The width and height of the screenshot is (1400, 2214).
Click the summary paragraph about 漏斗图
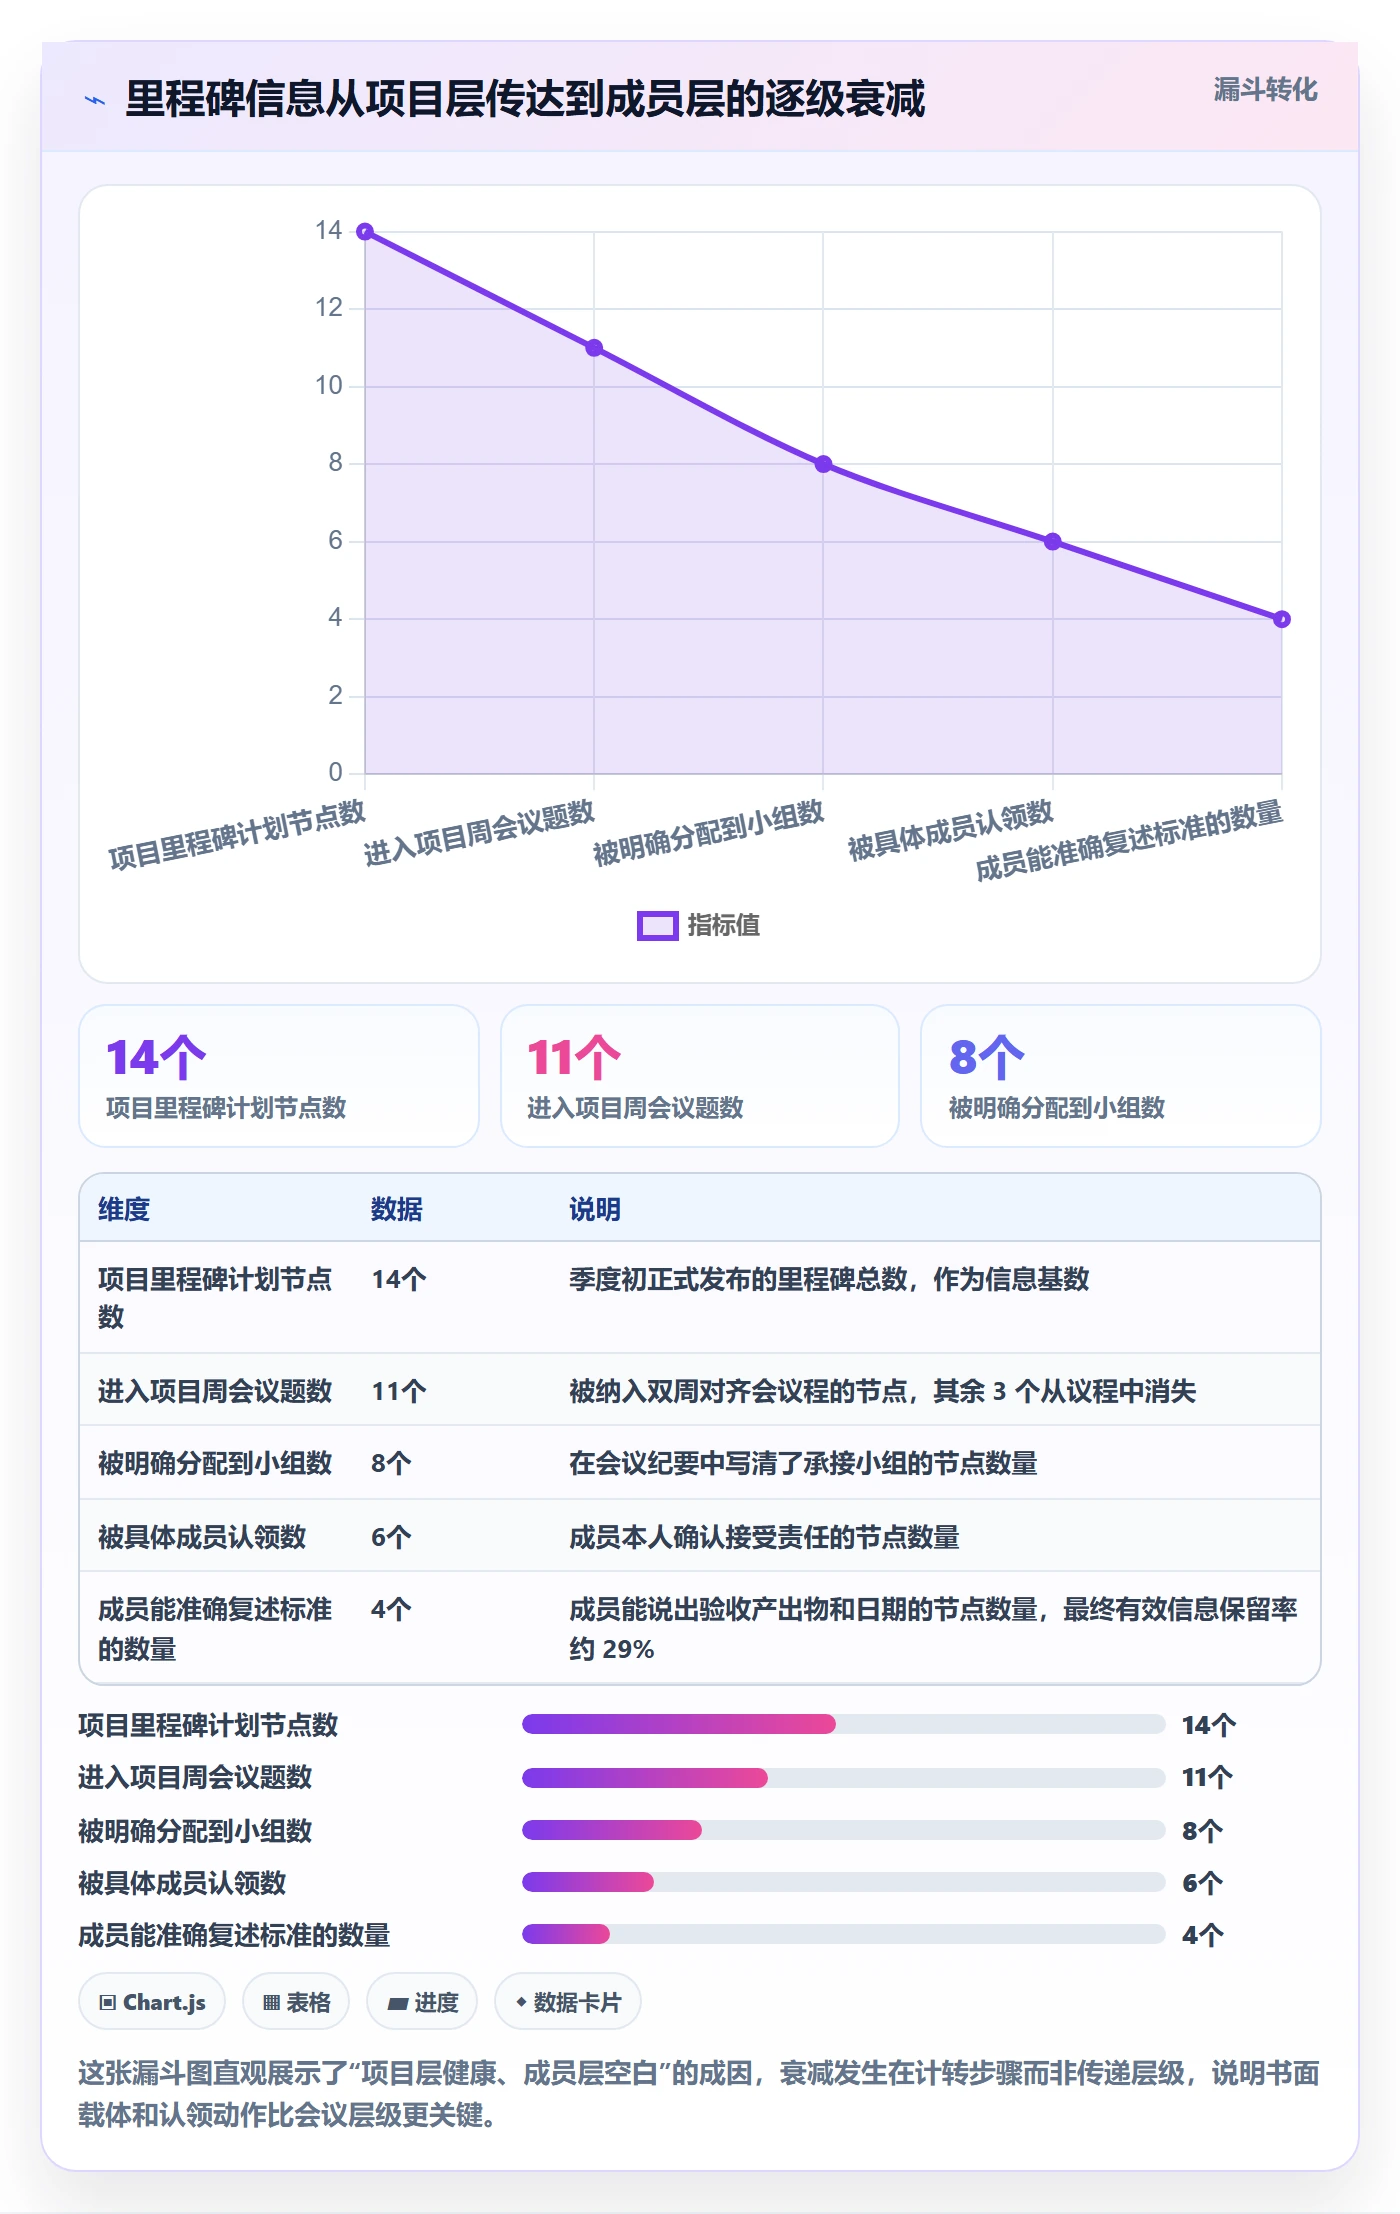699,2094
